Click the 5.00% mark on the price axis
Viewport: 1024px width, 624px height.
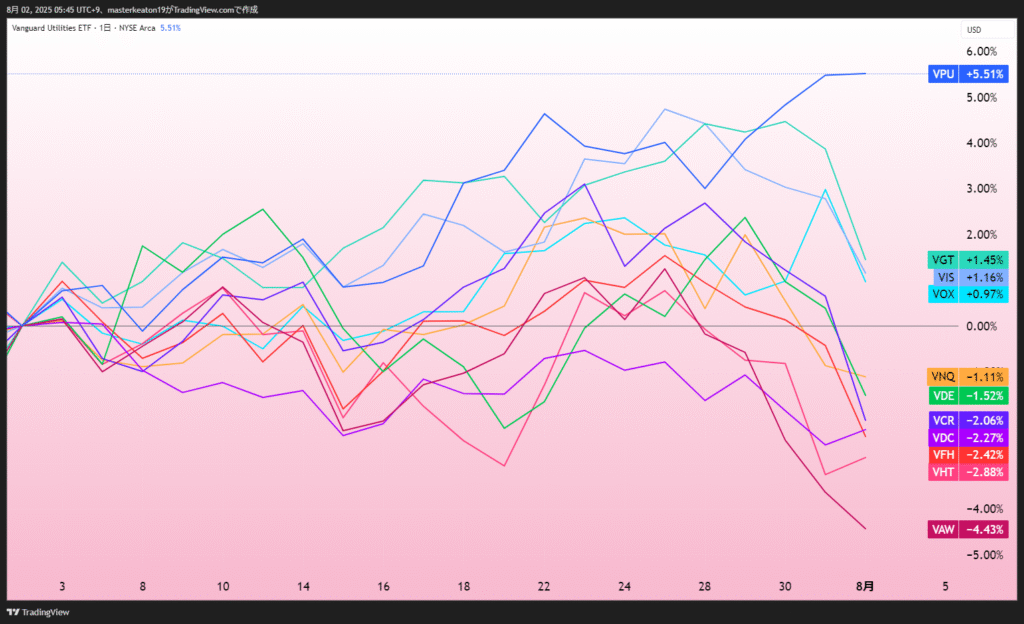pos(982,97)
